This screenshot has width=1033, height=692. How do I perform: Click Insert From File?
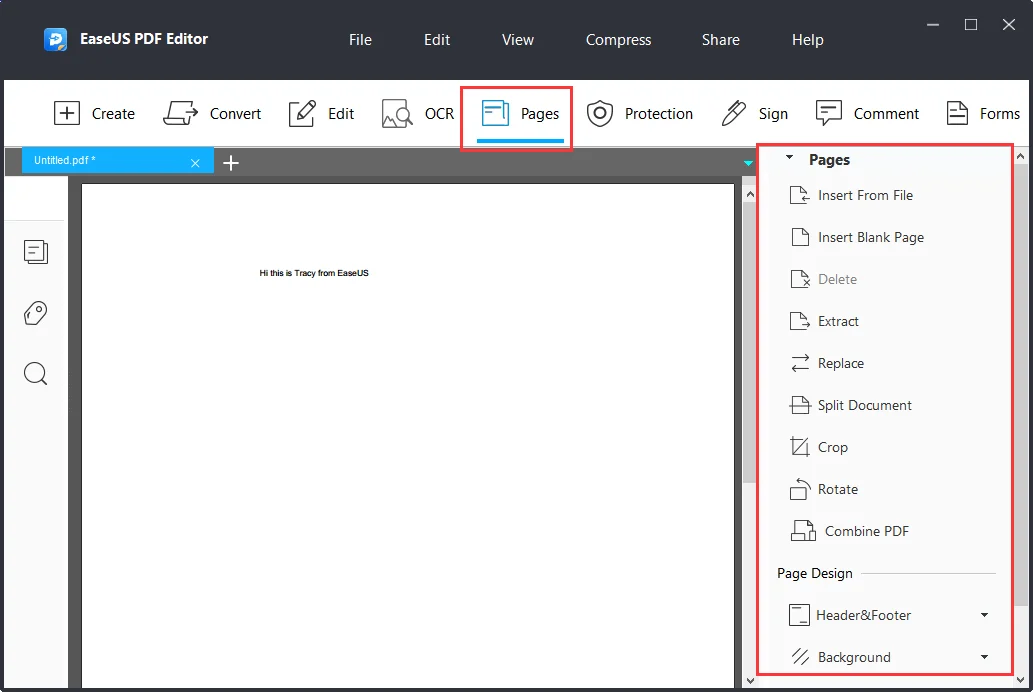pos(851,195)
